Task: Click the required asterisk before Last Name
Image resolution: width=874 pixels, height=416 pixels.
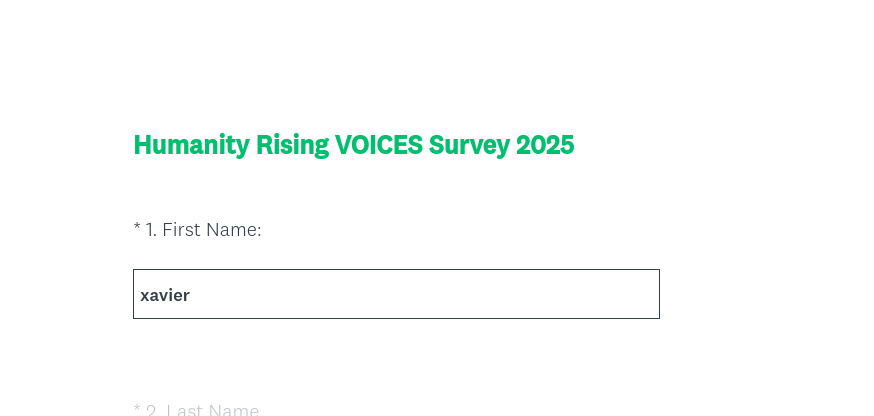Action: click(x=137, y=409)
